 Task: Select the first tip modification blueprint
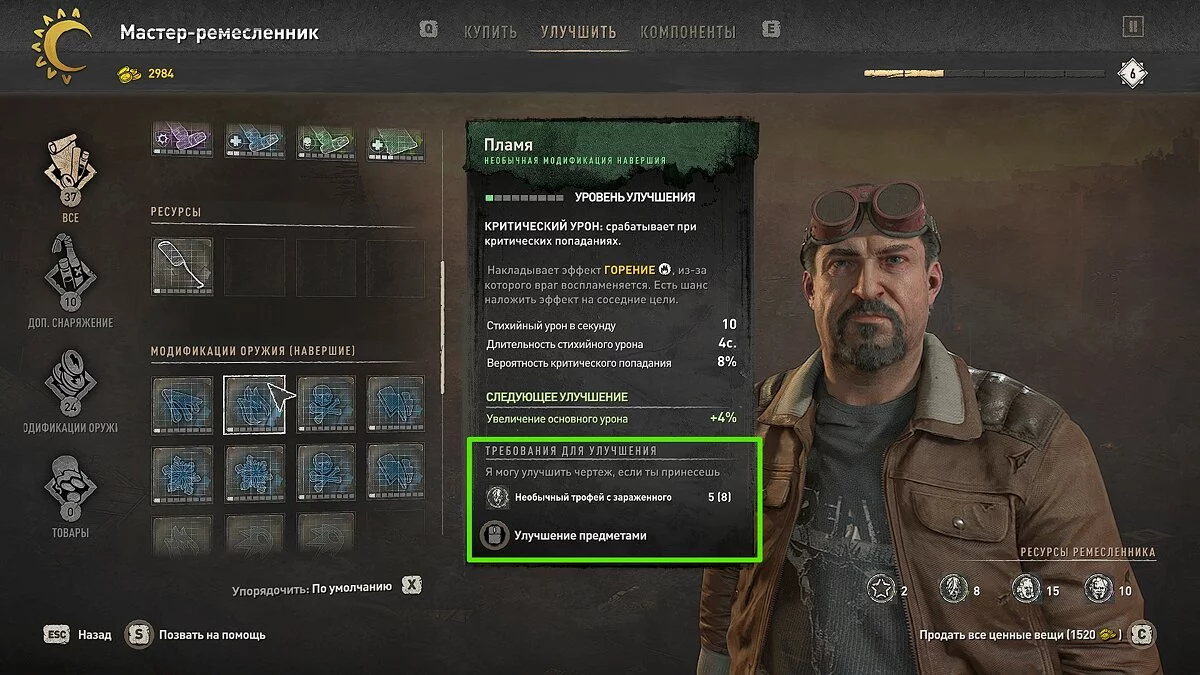pos(182,405)
